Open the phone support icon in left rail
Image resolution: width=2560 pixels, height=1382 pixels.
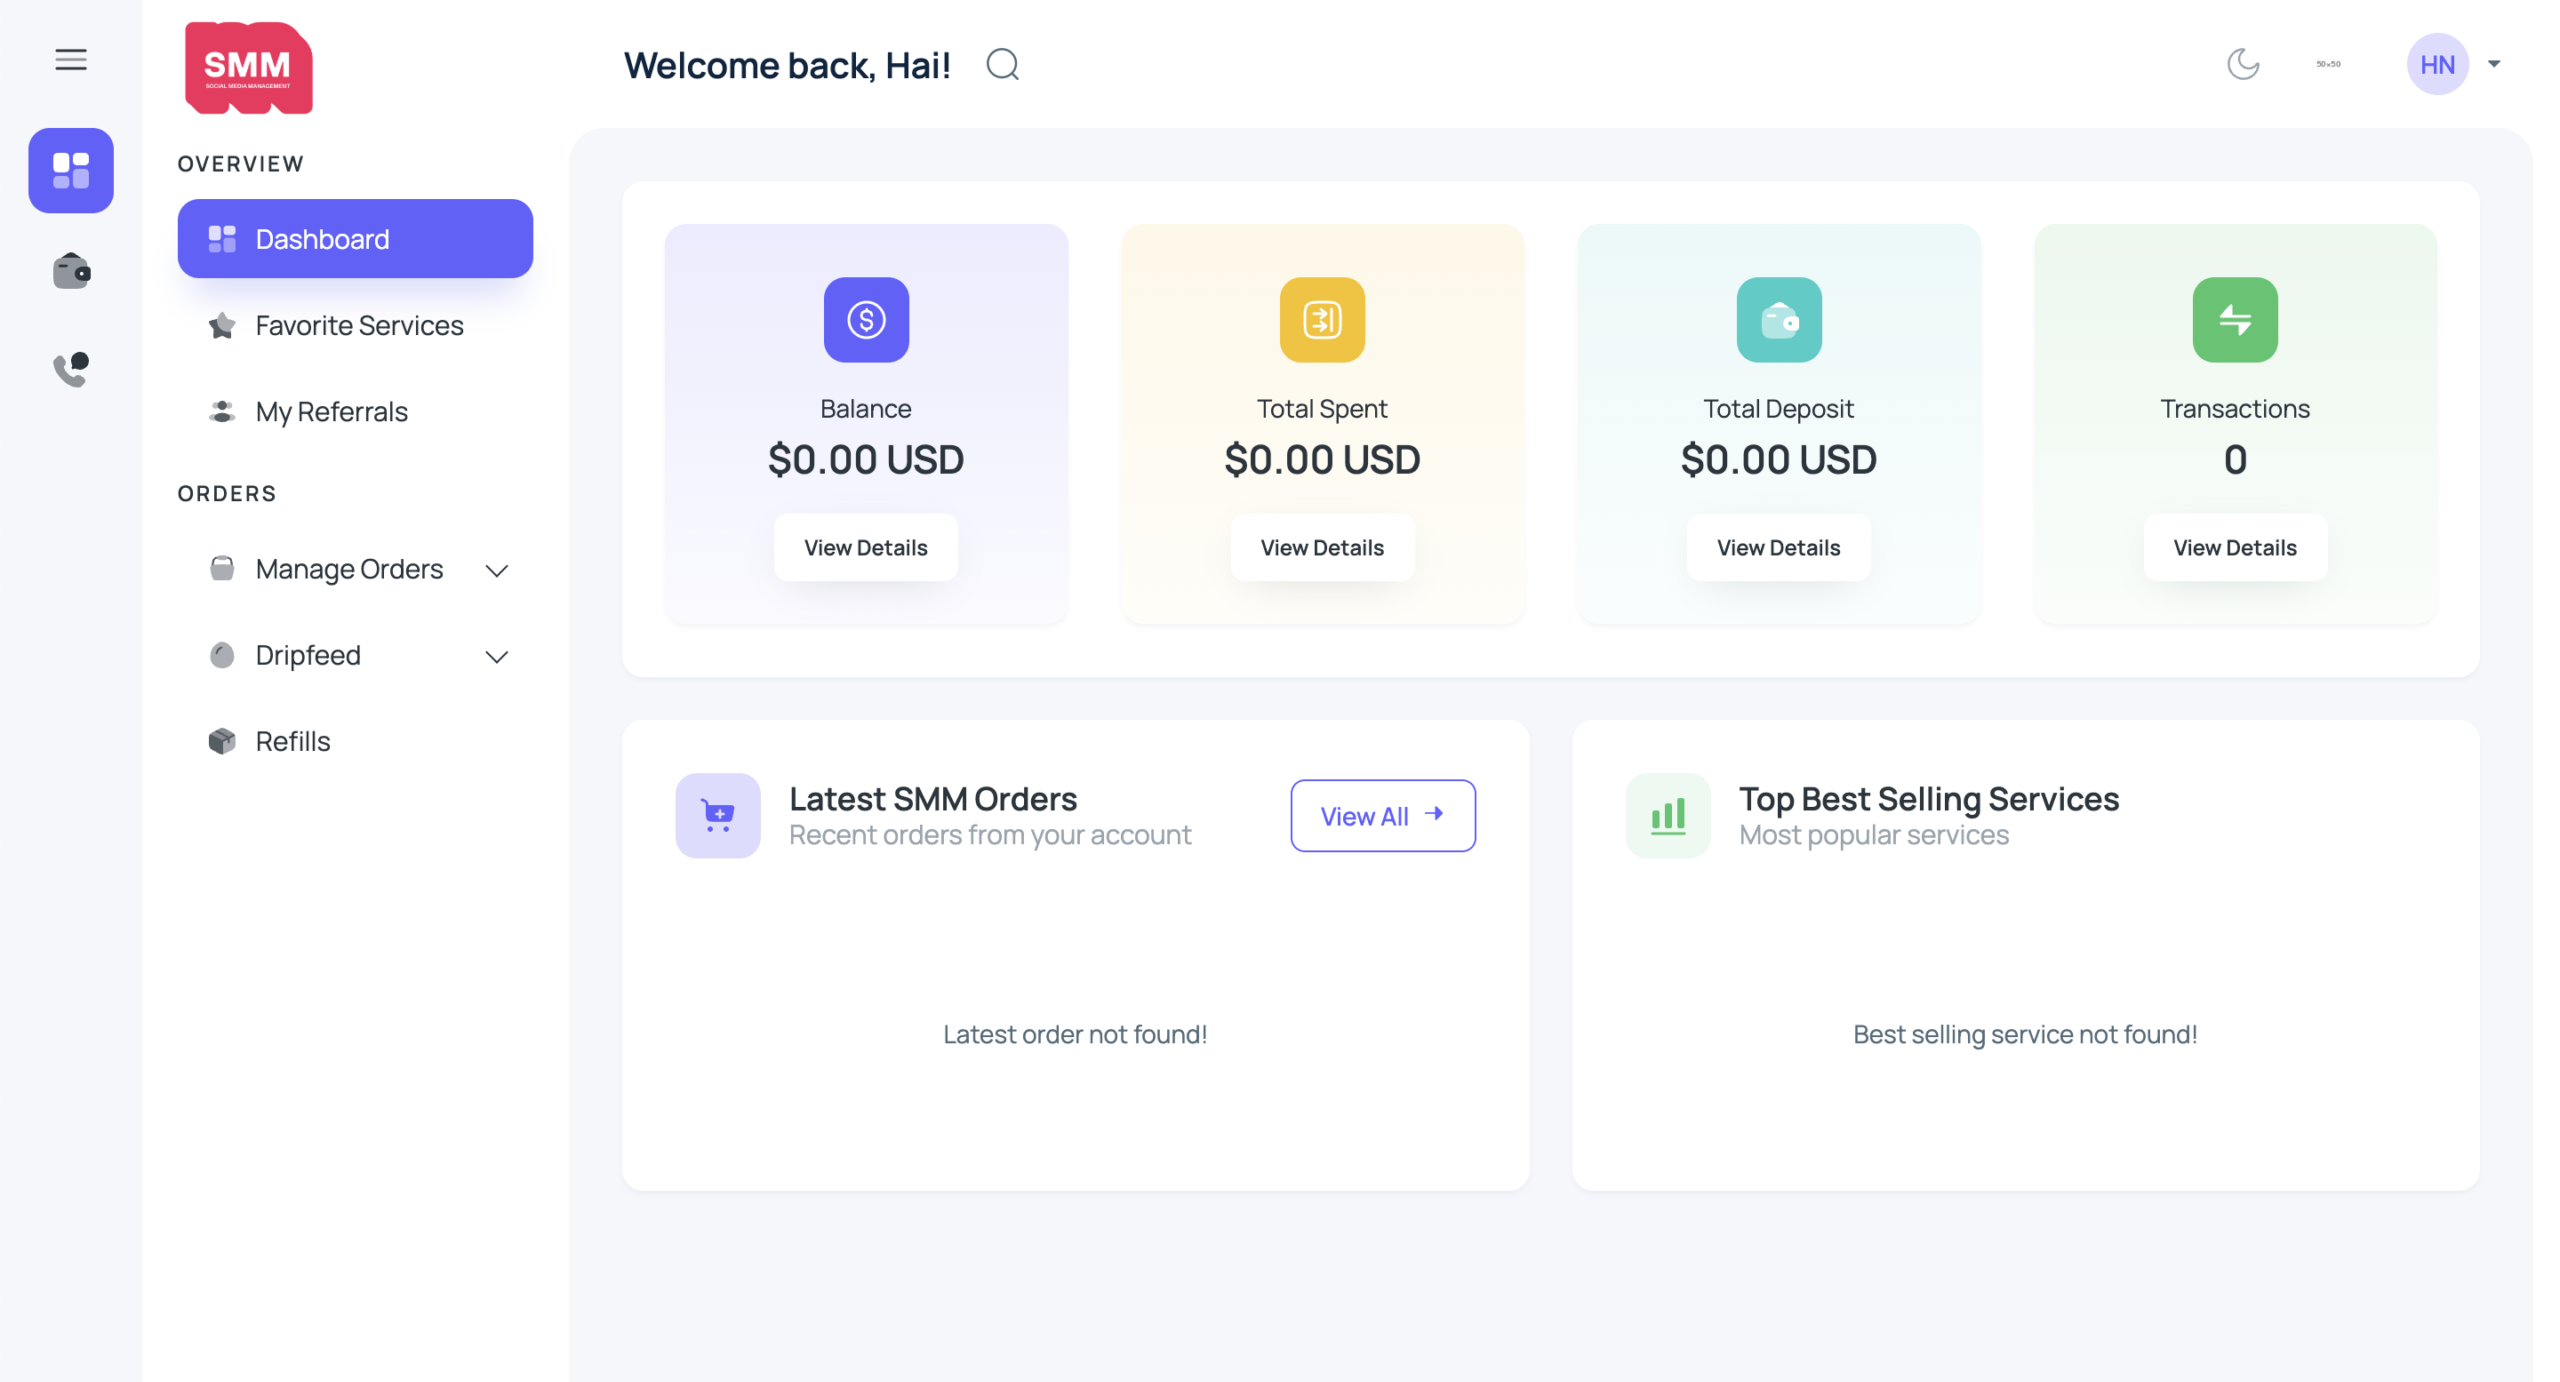(70, 369)
